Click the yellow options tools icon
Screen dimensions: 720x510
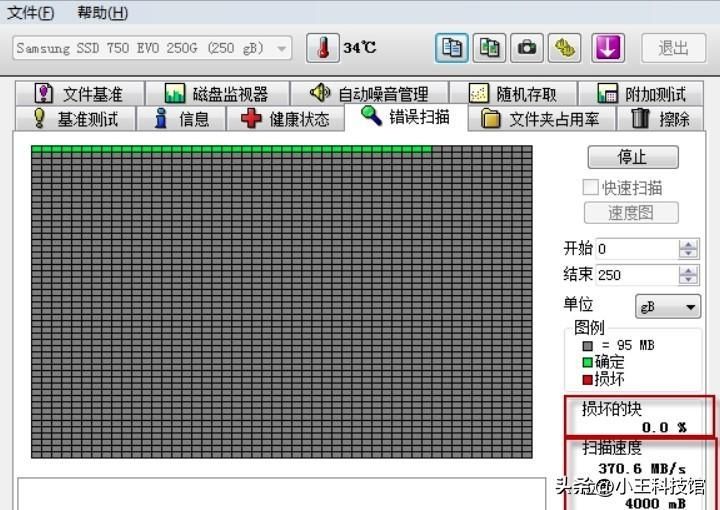click(564, 48)
